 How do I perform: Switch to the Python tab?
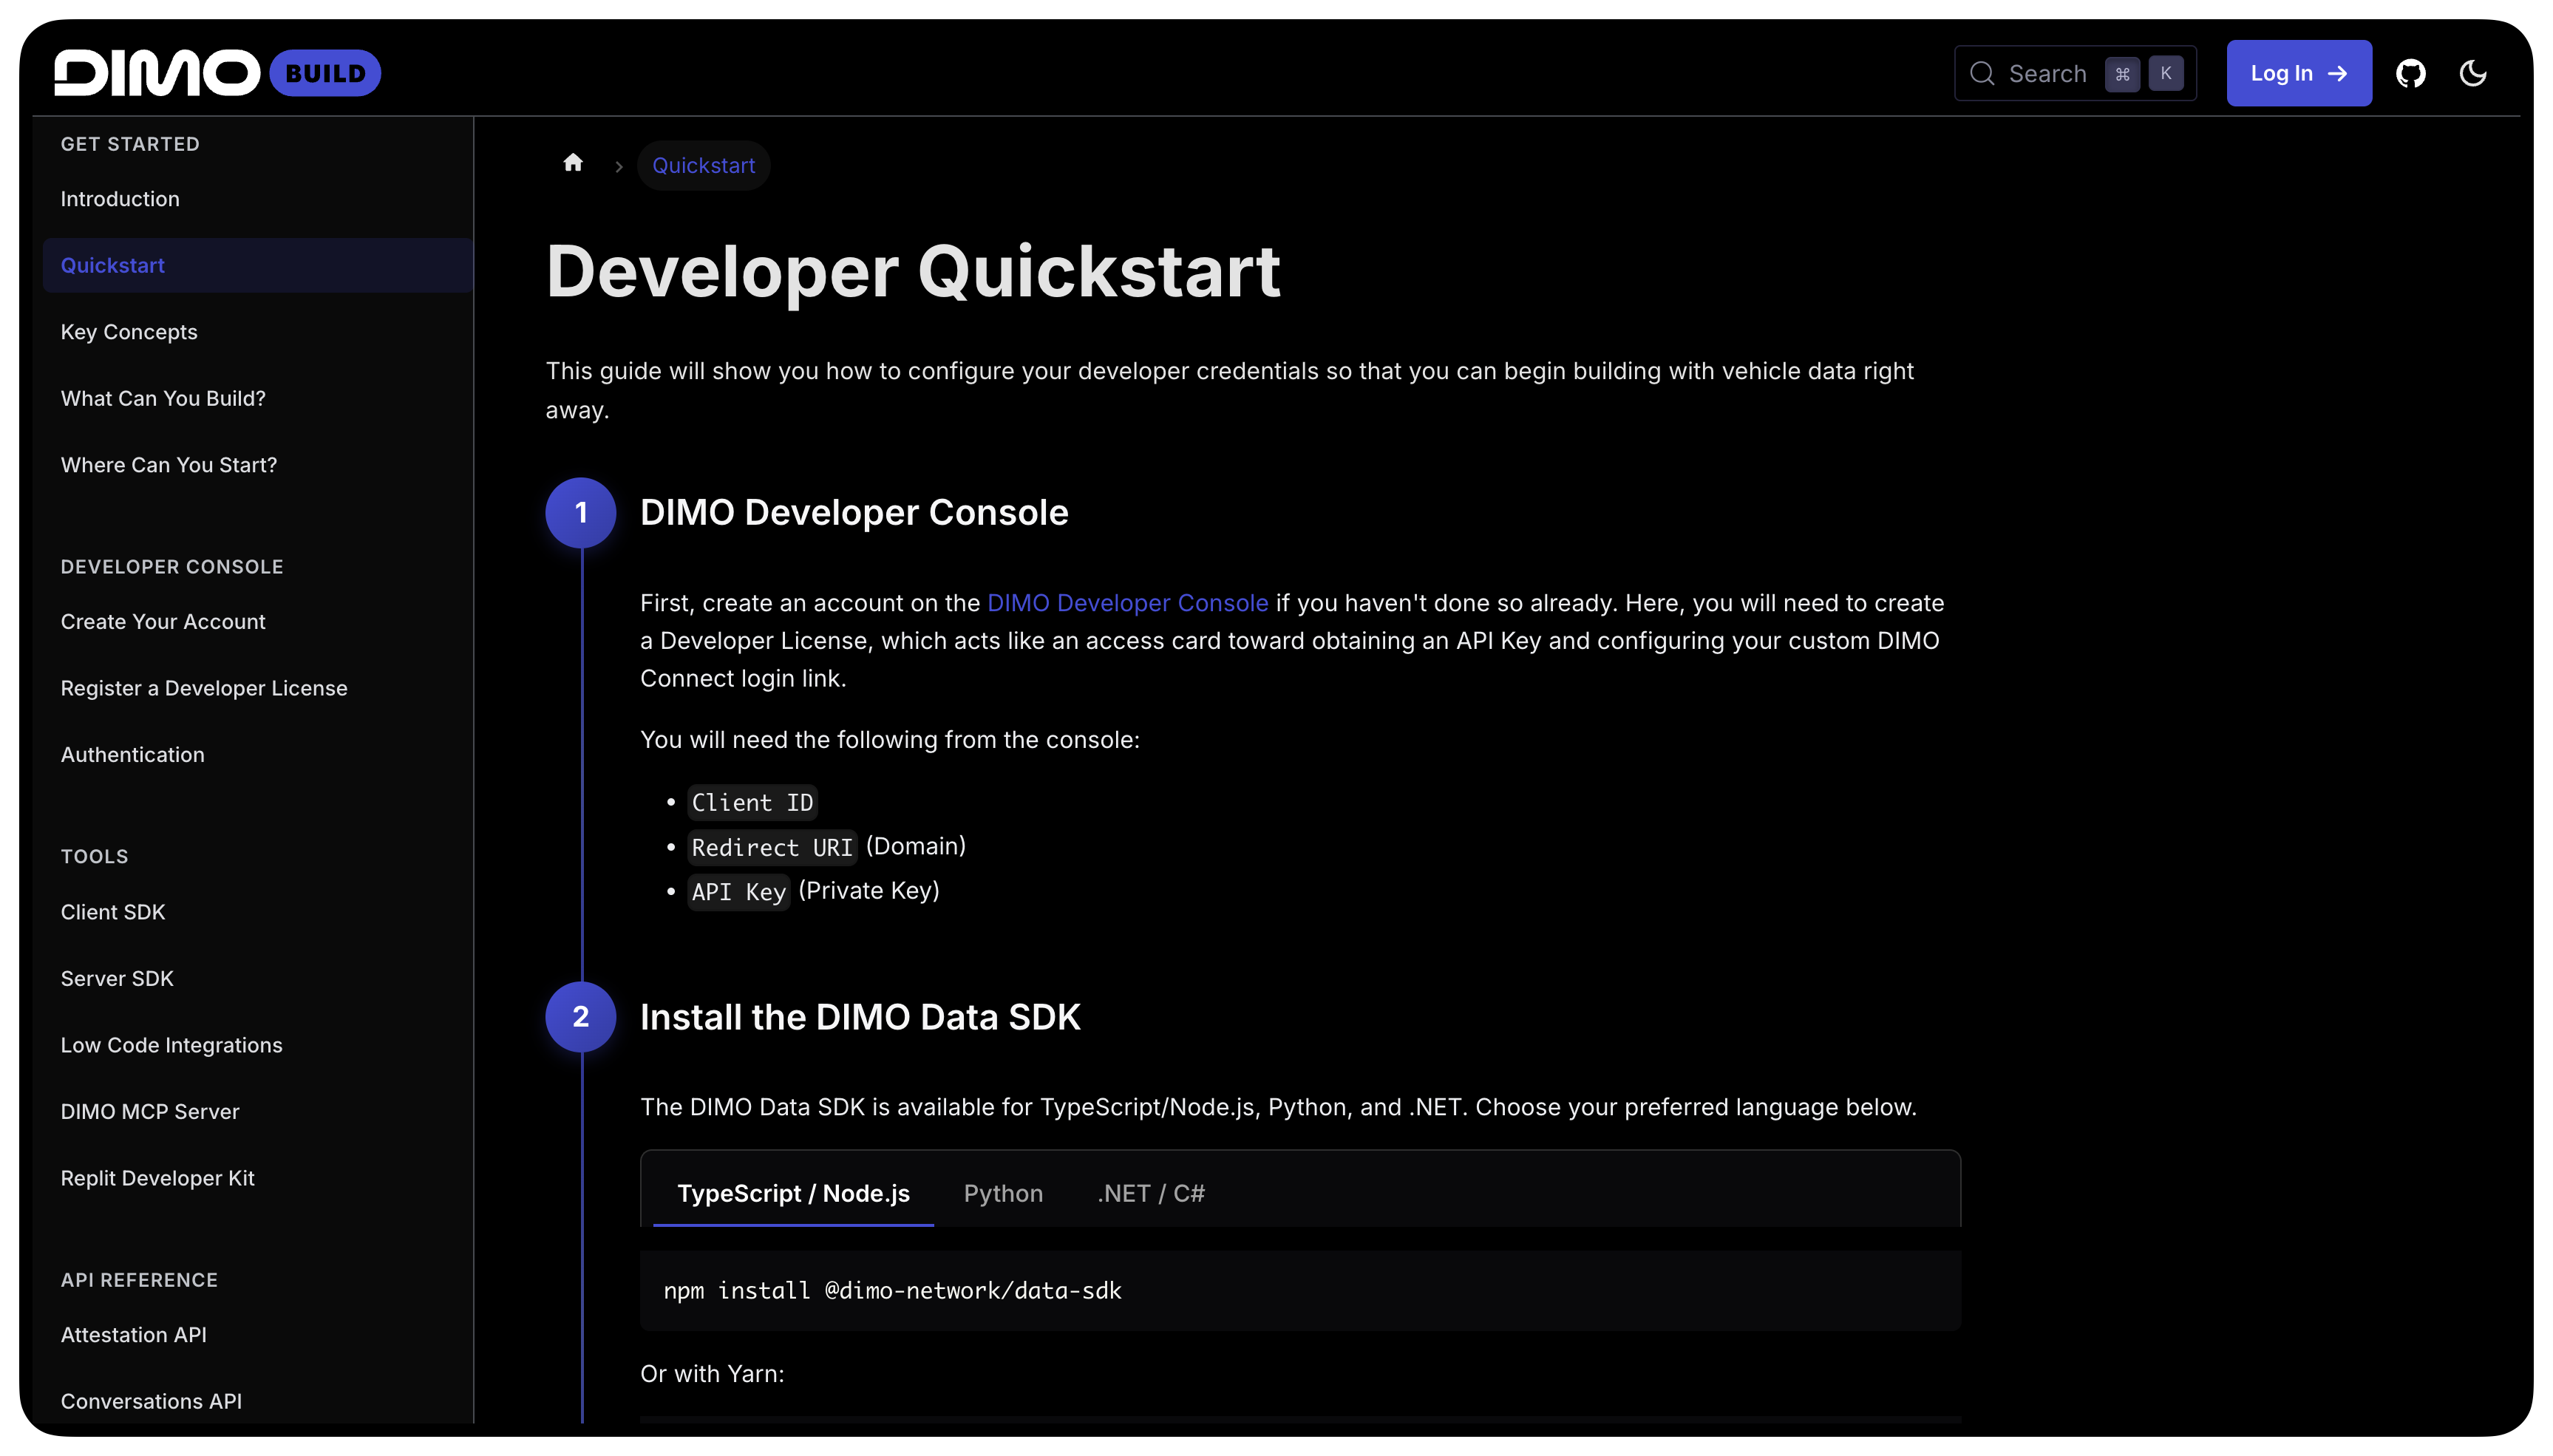click(1003, 1193)
